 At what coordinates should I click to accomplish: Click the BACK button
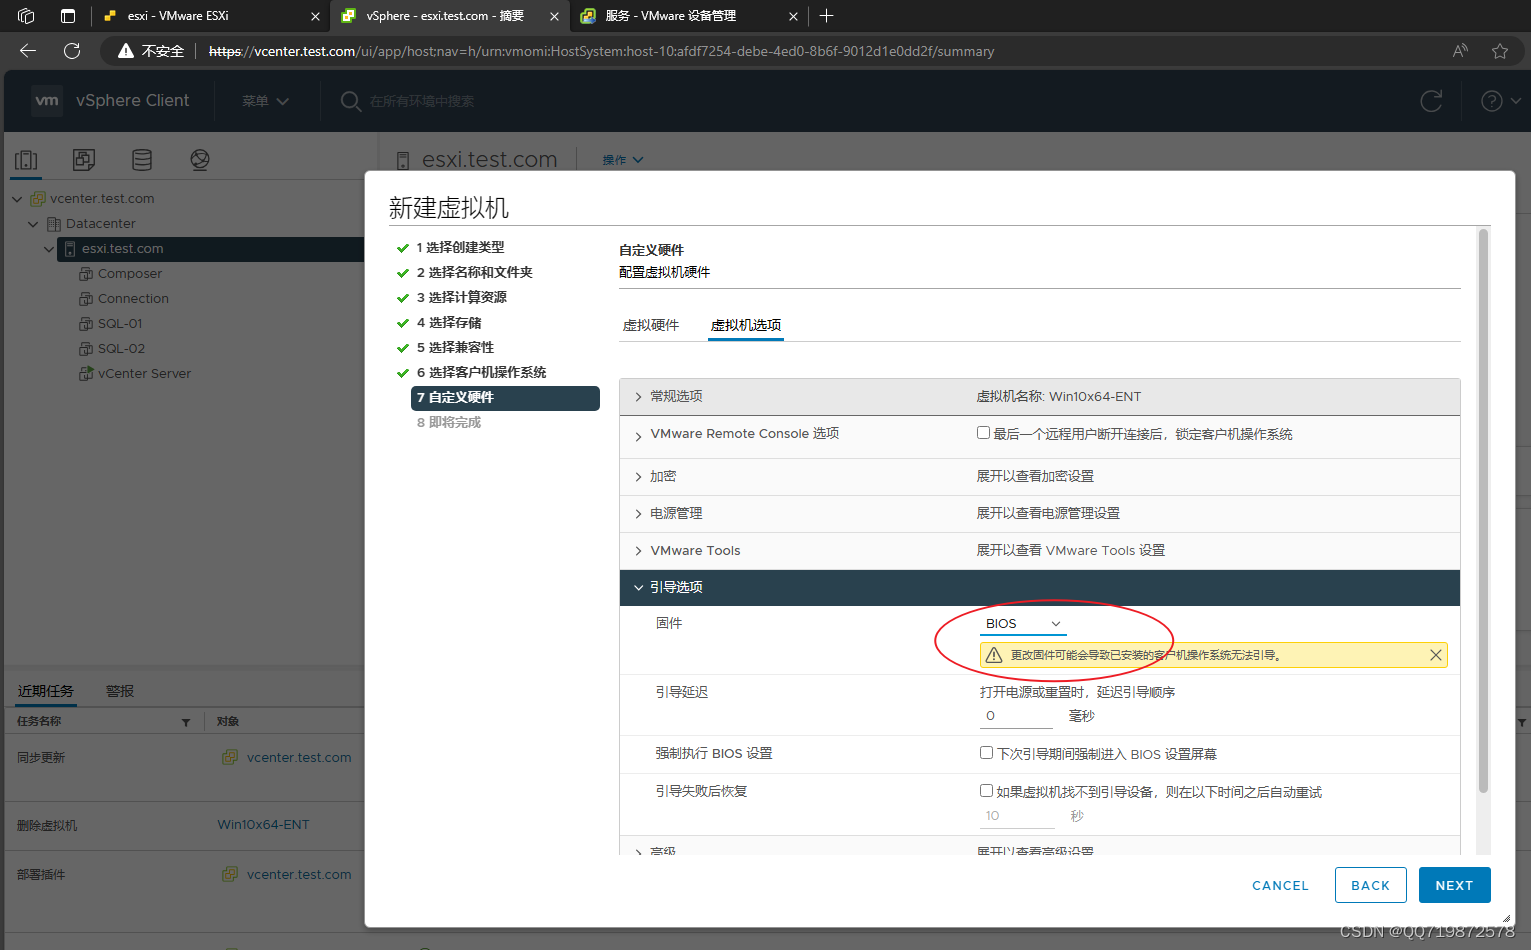click(1370, 886)
